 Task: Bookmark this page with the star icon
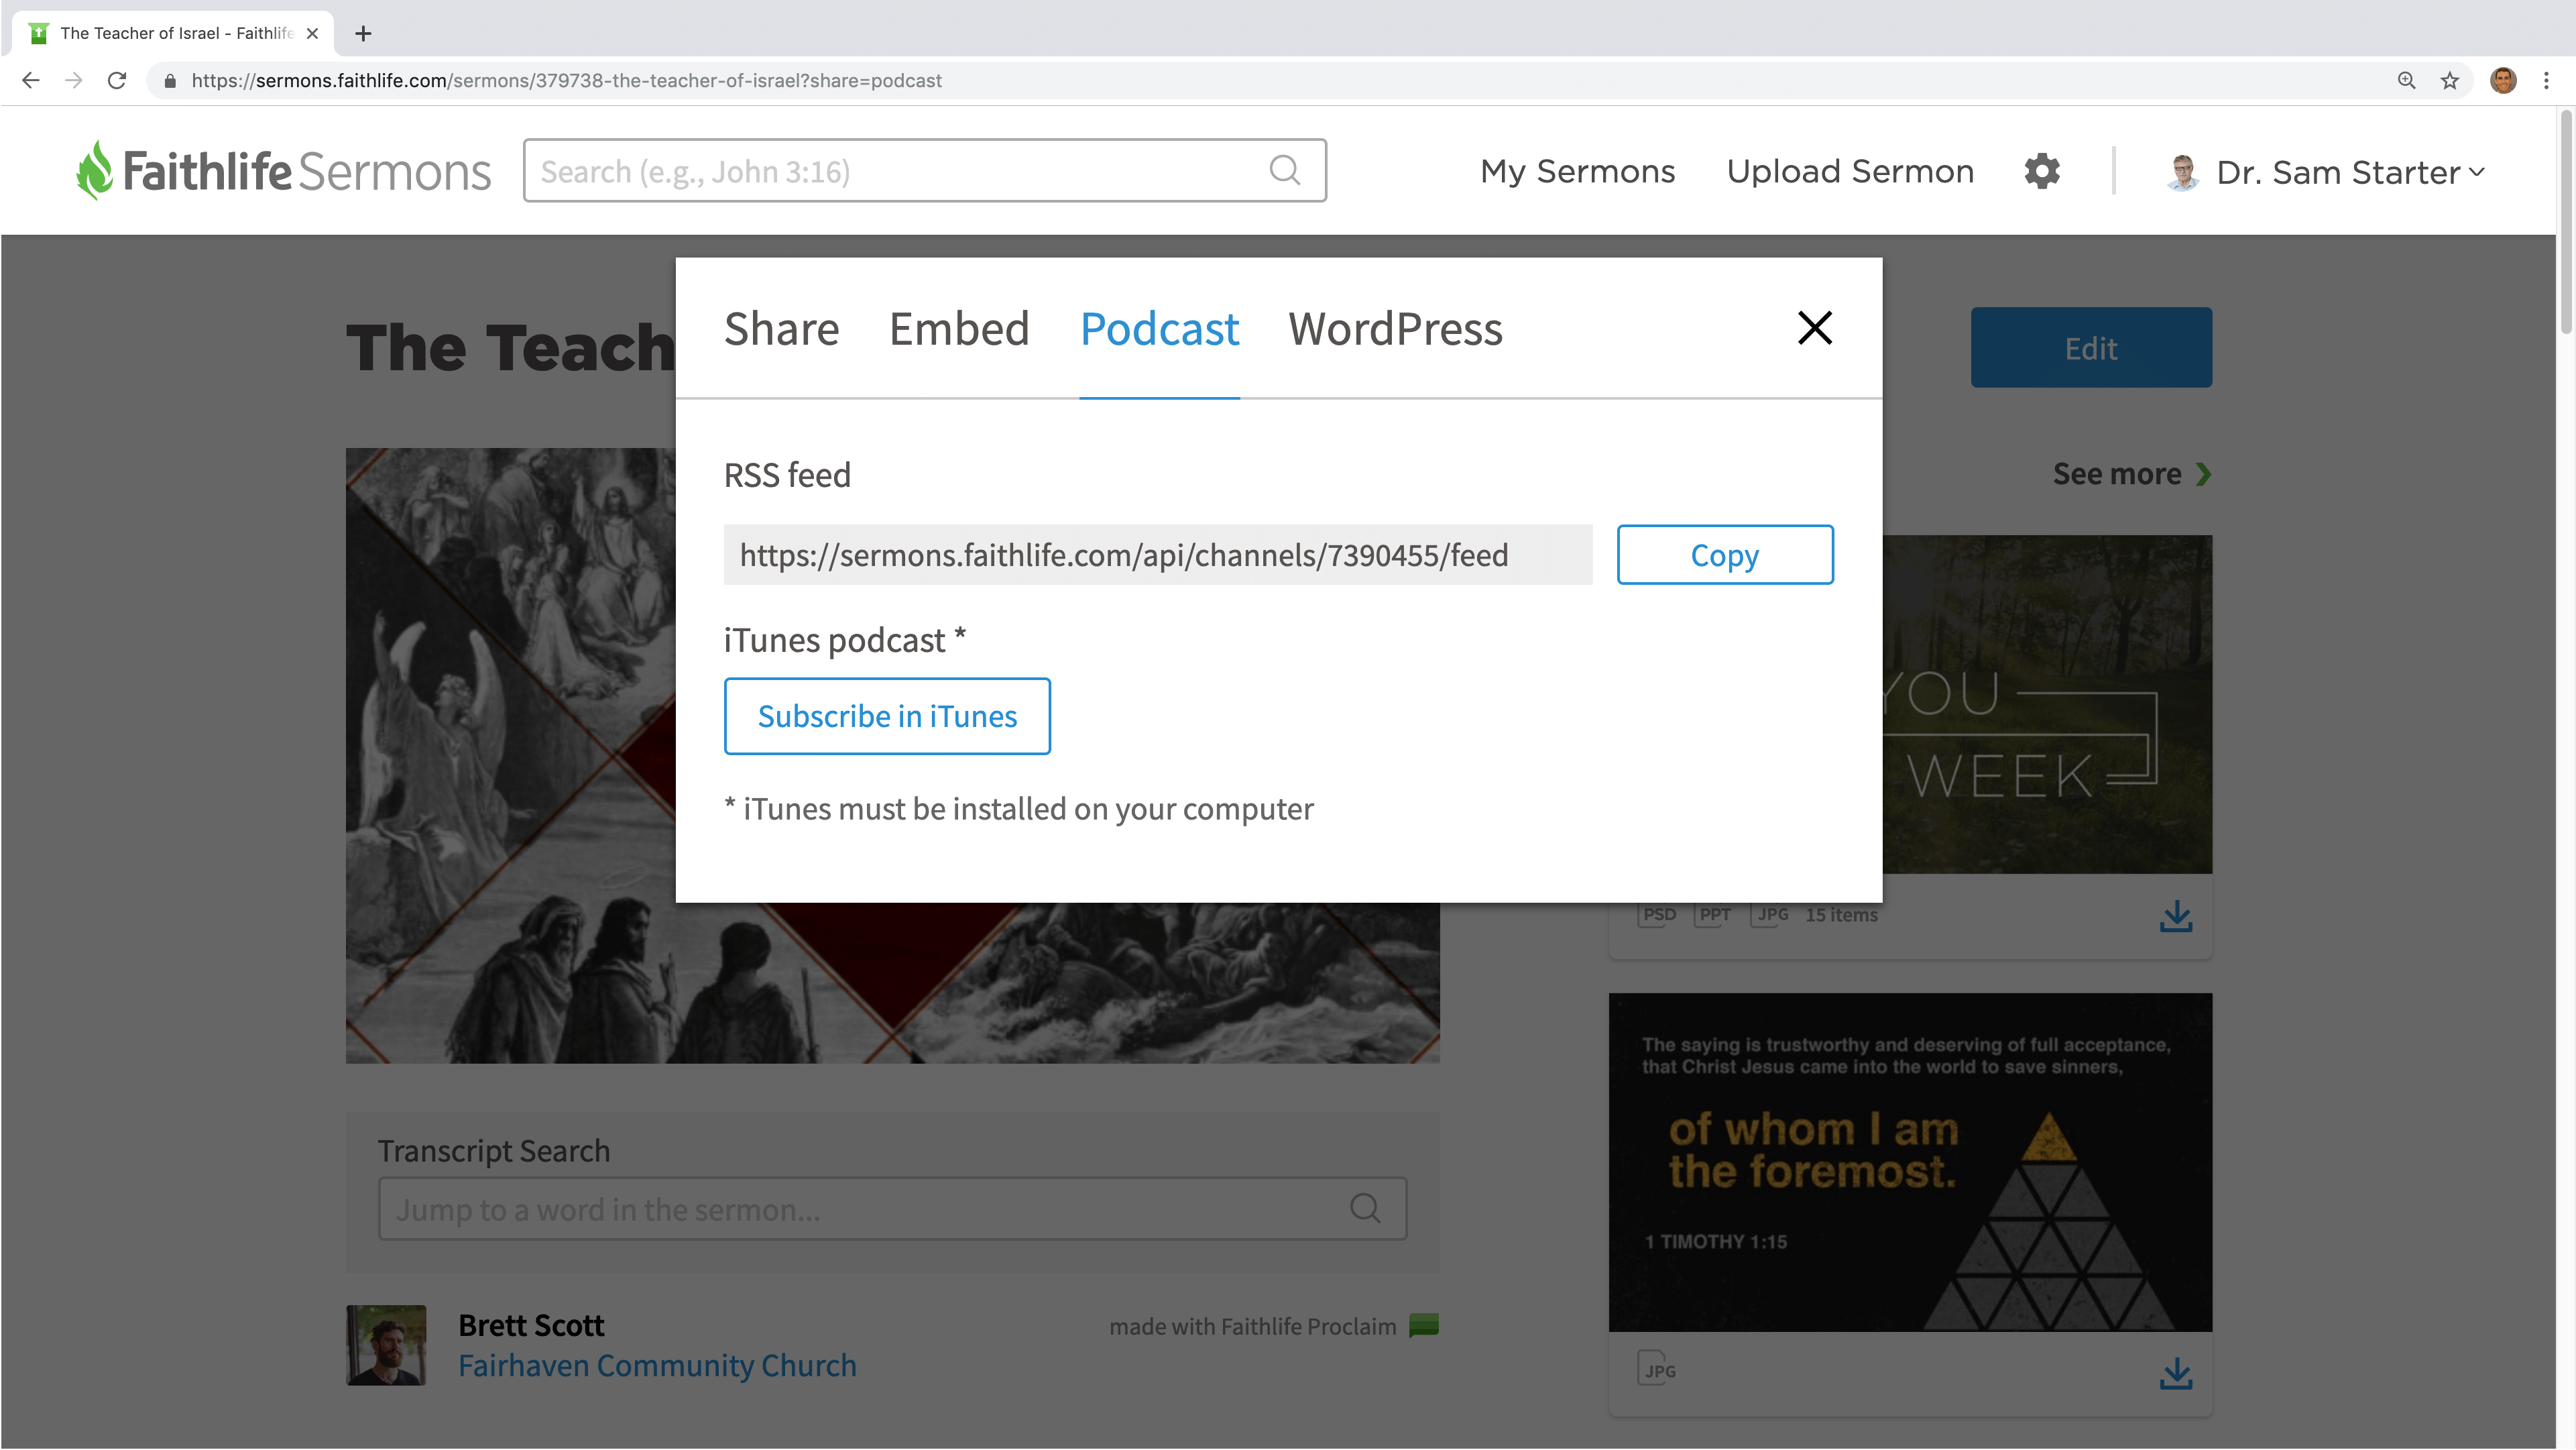click(2449, 80)
